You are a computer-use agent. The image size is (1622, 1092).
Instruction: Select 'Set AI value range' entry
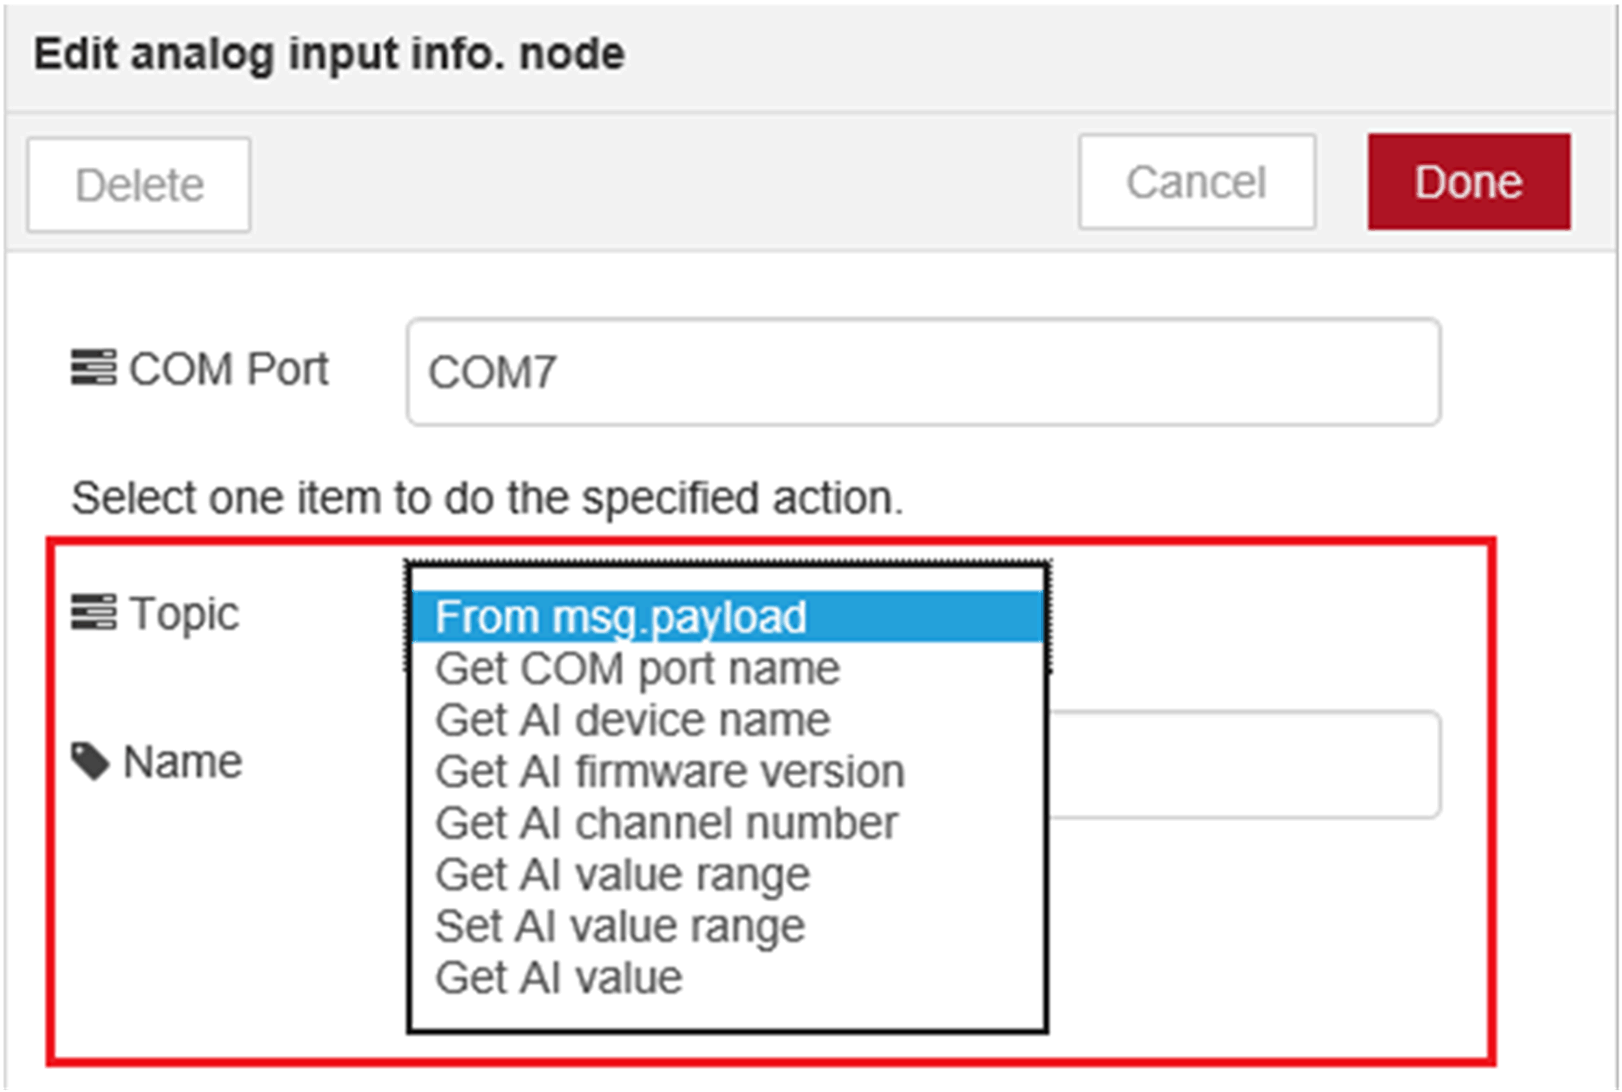620,926
